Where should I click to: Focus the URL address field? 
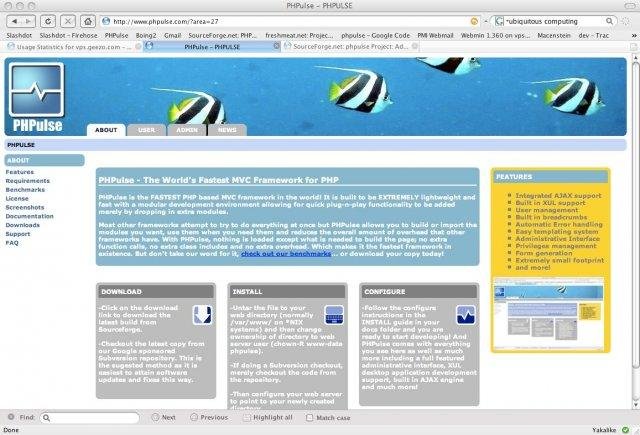coord(290,21)
